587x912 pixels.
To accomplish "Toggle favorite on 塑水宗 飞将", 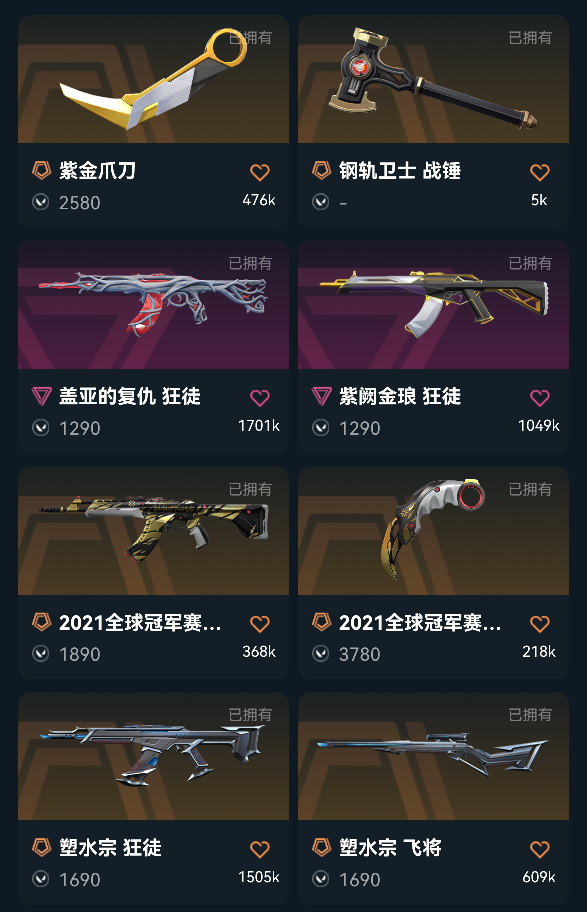I will [539, 849].
